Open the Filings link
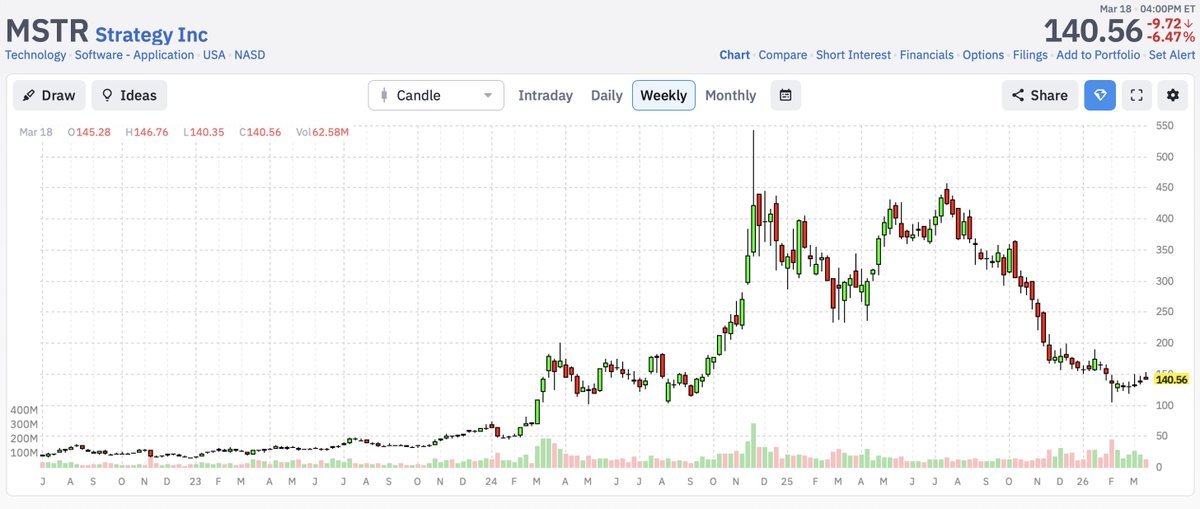This screenshot has height=509, width=1200. (x=1030, y=55)
